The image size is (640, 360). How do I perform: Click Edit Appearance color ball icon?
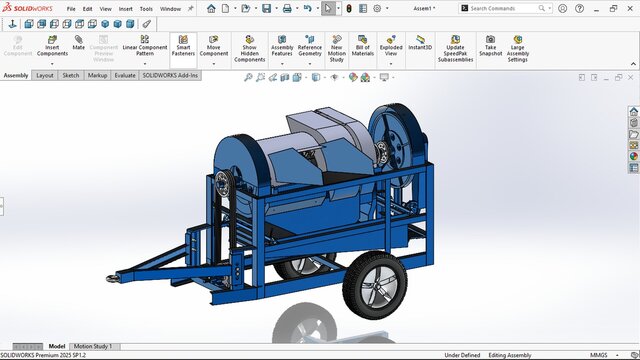tap(353, 77)
